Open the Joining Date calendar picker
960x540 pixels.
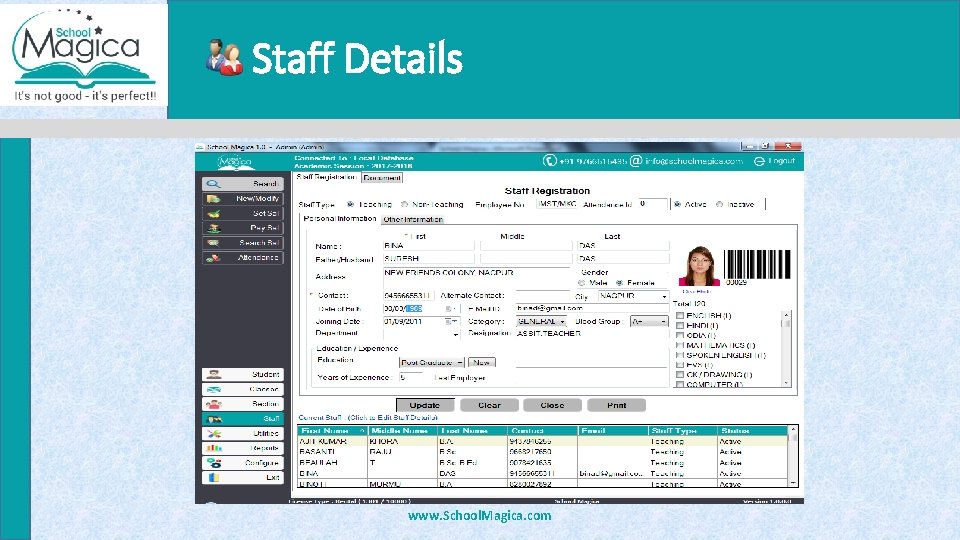coord(451,321)
